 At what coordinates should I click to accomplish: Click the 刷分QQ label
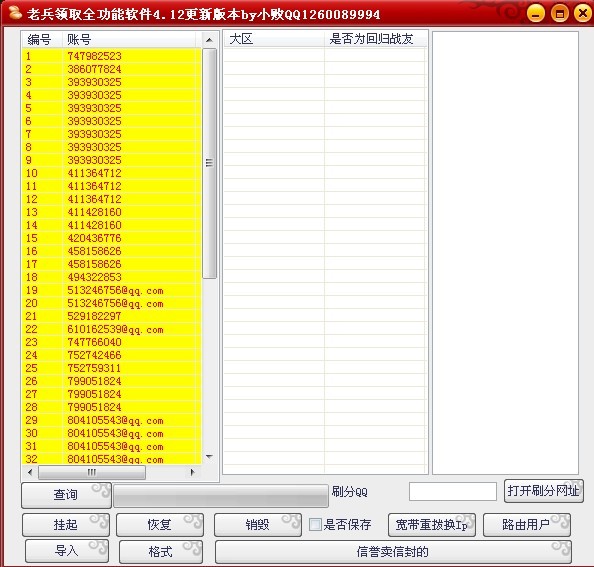coord(349,492)
